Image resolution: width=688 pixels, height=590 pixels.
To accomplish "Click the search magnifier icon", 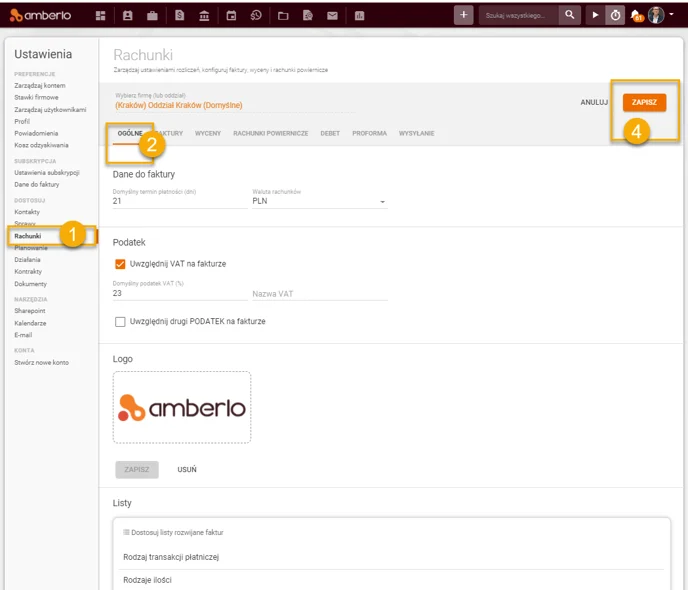I will [x=570, y=15].
